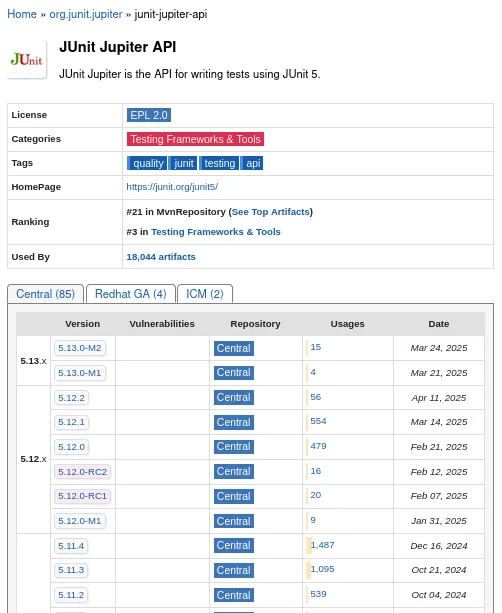View 20 usages of 5.12.0-RC1

[x=316, y=495]
